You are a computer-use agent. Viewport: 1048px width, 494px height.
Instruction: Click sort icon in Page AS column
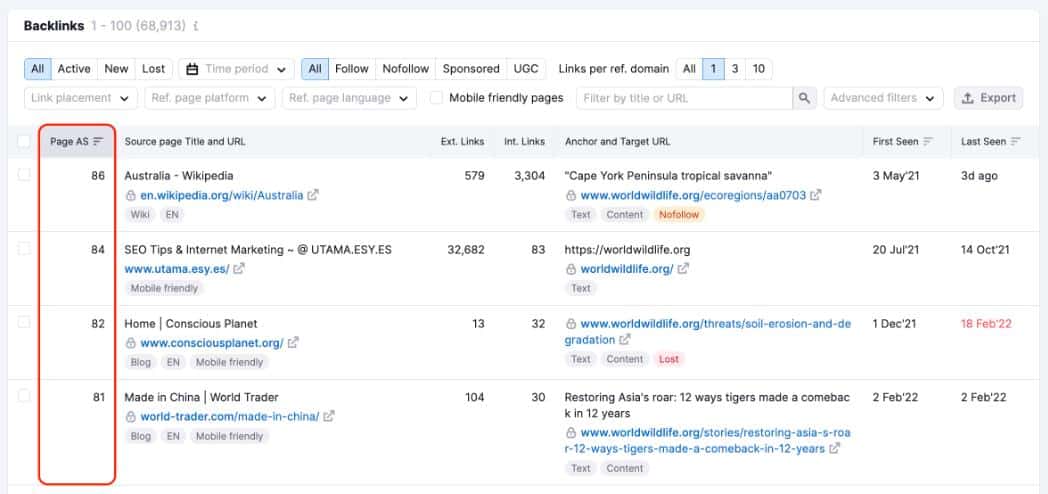[98, 142]
